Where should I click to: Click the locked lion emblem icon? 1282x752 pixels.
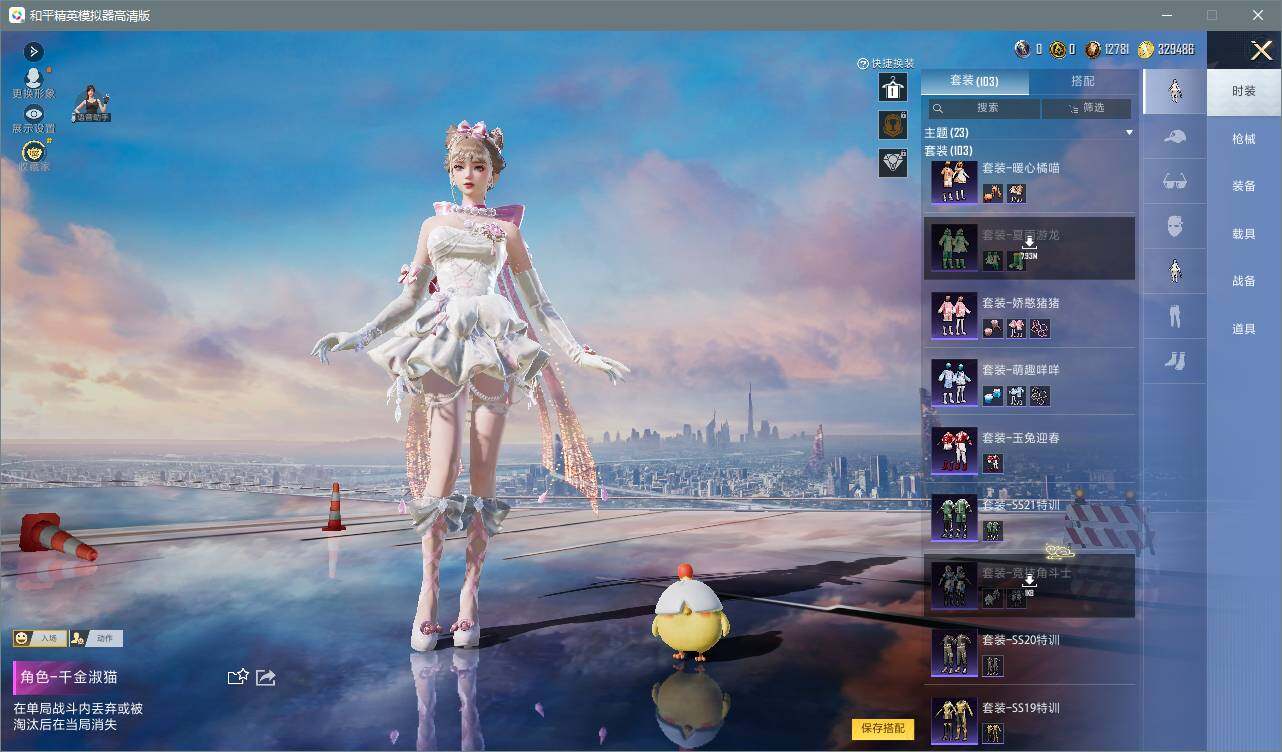click(892, 125)
